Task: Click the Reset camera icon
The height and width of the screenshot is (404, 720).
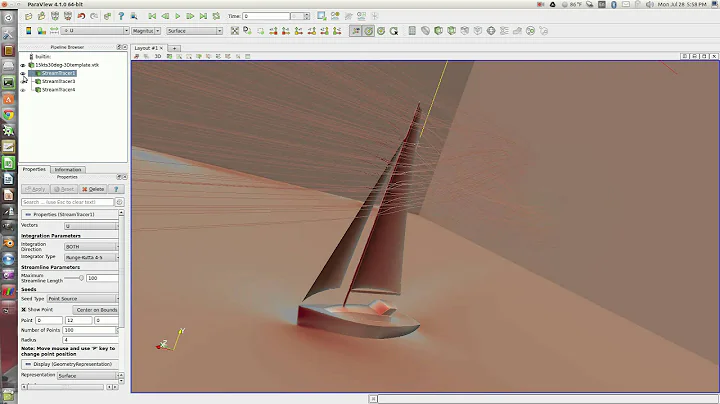Action: point(235,31)
